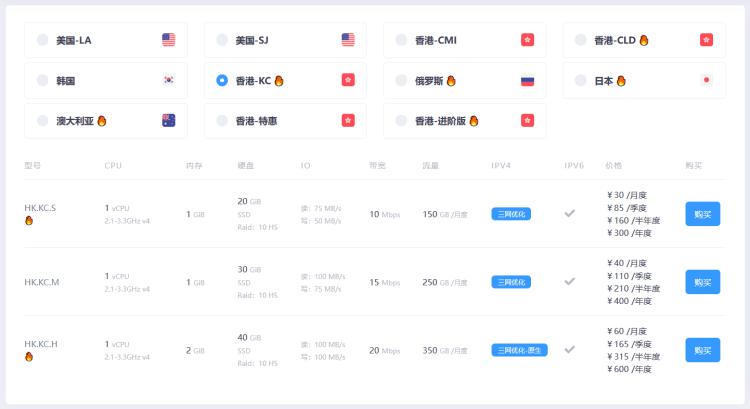Viewport: 750px width, 409px height.
Task: Click the ¥315 /半年度 price
Action: coord(633,356)
